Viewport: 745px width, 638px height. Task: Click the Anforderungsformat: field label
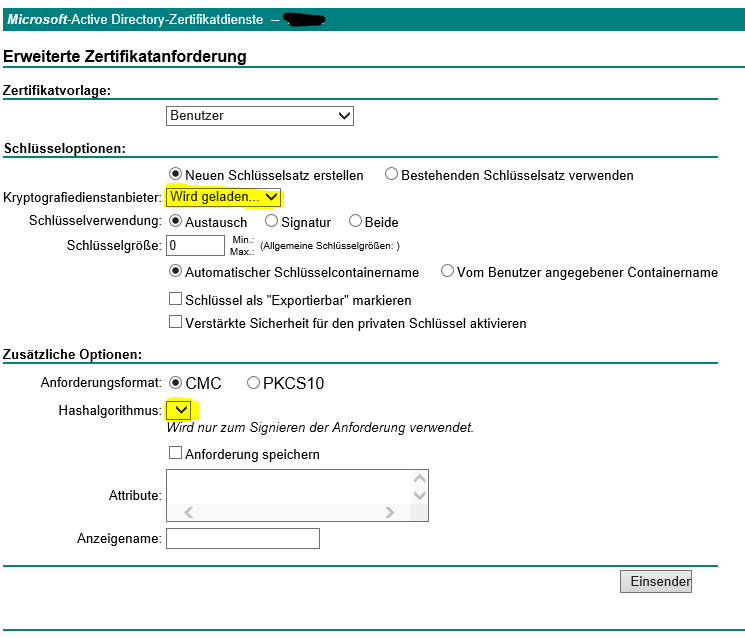tap(101, 382)
